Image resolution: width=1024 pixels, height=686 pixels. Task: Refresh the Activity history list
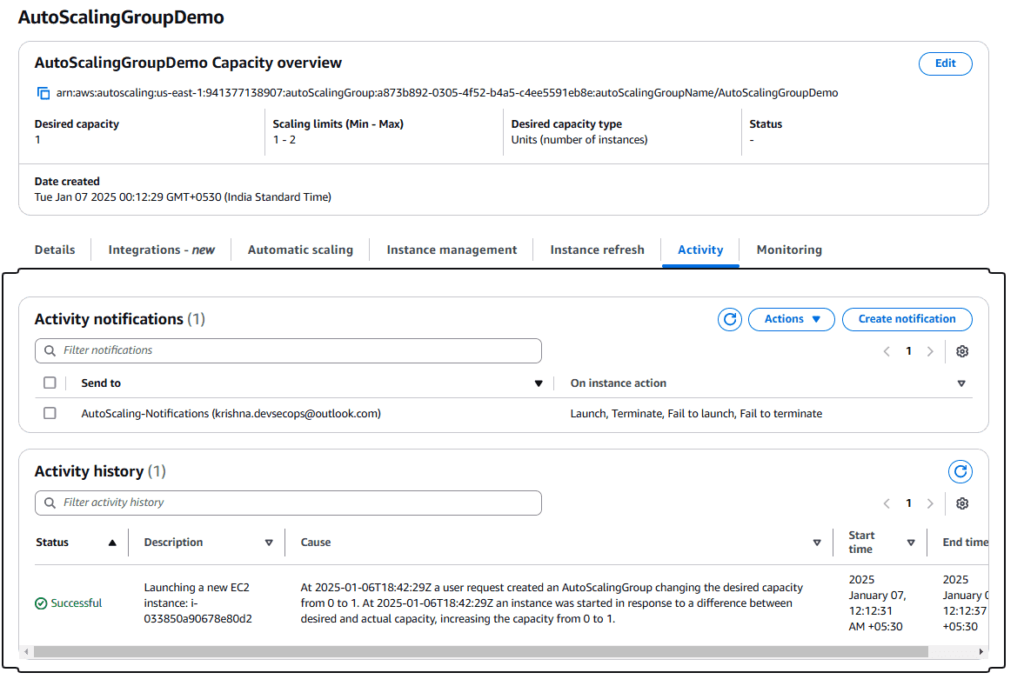[960, 472]
